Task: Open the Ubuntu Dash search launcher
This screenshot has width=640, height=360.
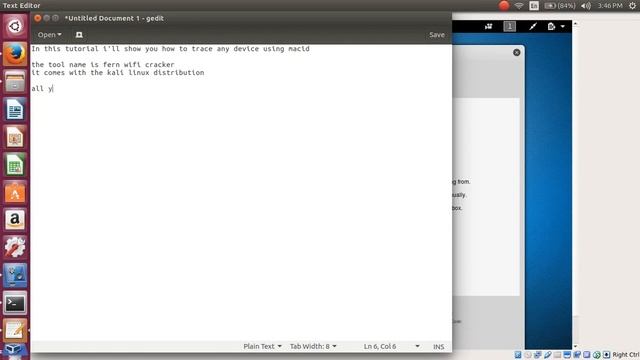Action: coord(15,27)
